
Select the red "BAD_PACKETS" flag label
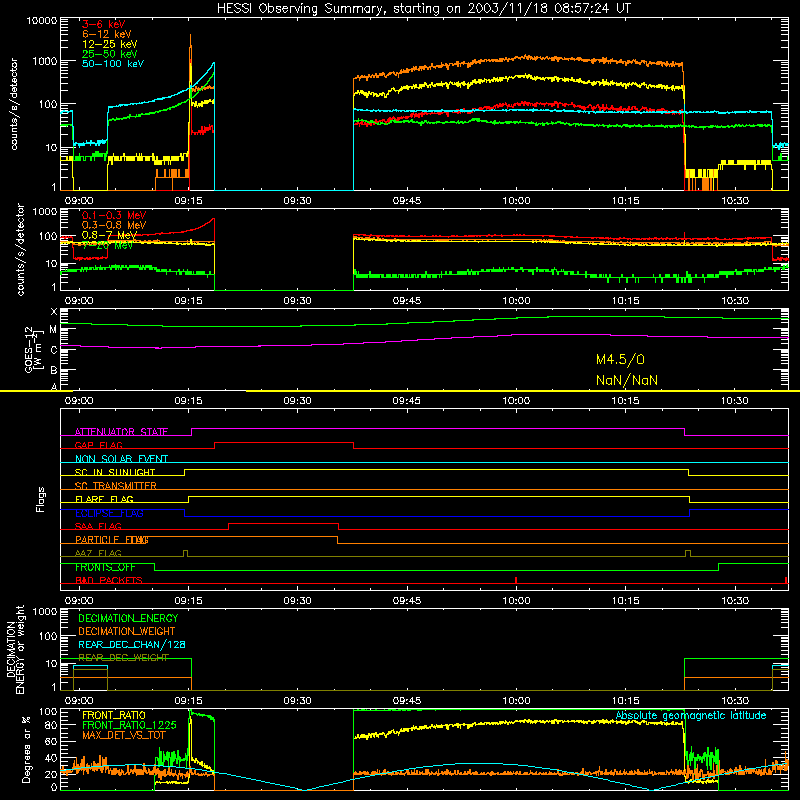click(109, 581)
